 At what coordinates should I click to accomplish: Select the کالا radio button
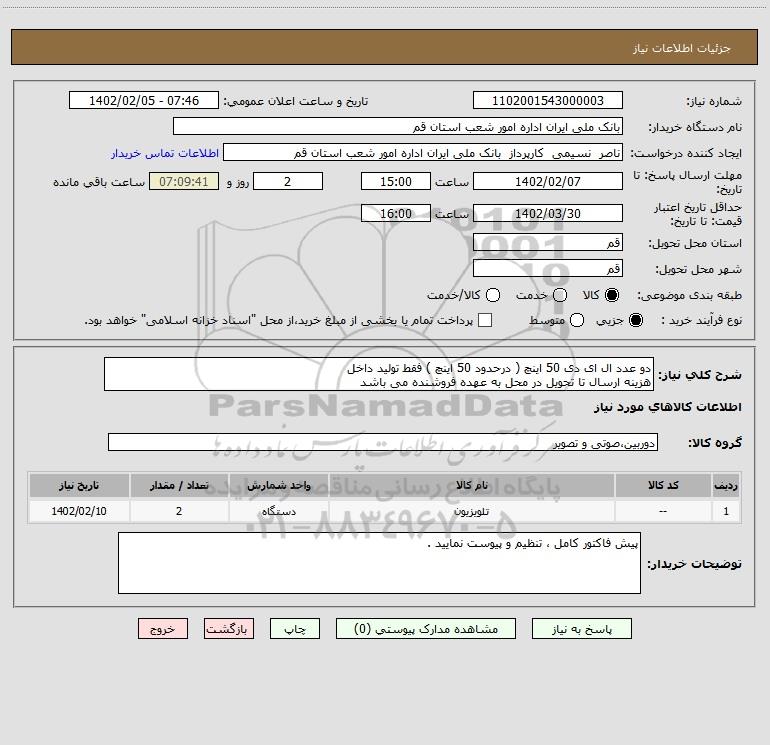point(612,295)
